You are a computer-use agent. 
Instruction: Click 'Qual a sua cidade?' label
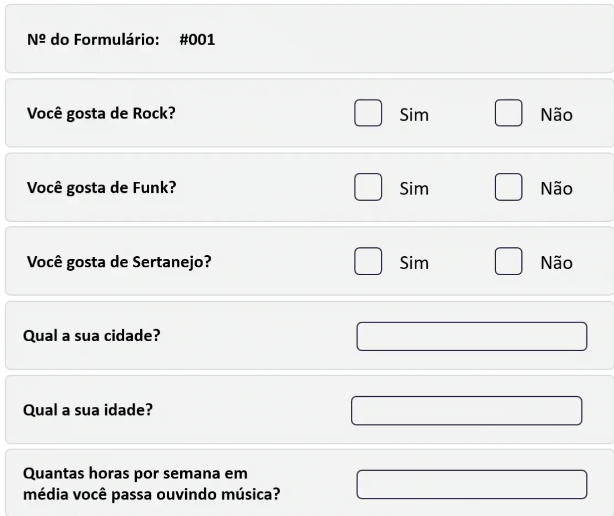(92, 335)
